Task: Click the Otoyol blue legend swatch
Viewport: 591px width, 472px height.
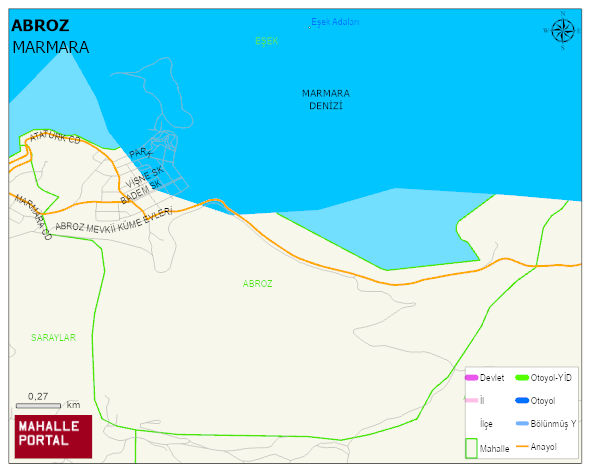Action: tap(522, 401)
